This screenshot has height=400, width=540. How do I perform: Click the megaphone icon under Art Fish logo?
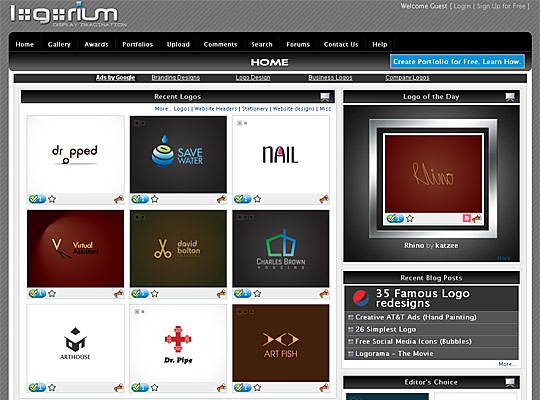324,388
